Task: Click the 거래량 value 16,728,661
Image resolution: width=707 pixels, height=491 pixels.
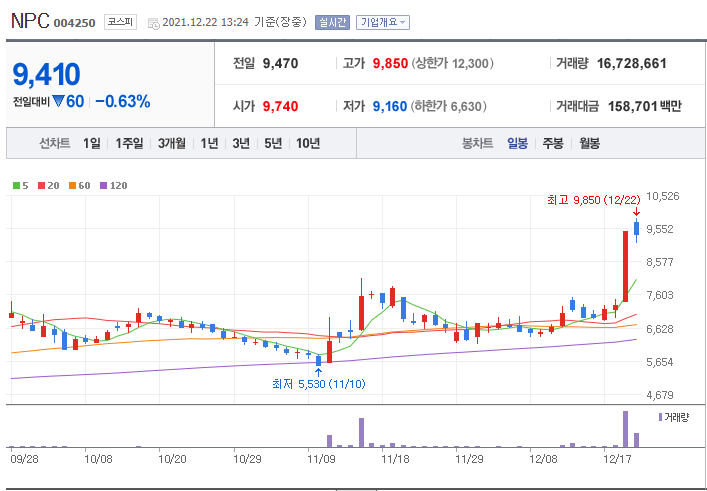Action: coord(632,64)
